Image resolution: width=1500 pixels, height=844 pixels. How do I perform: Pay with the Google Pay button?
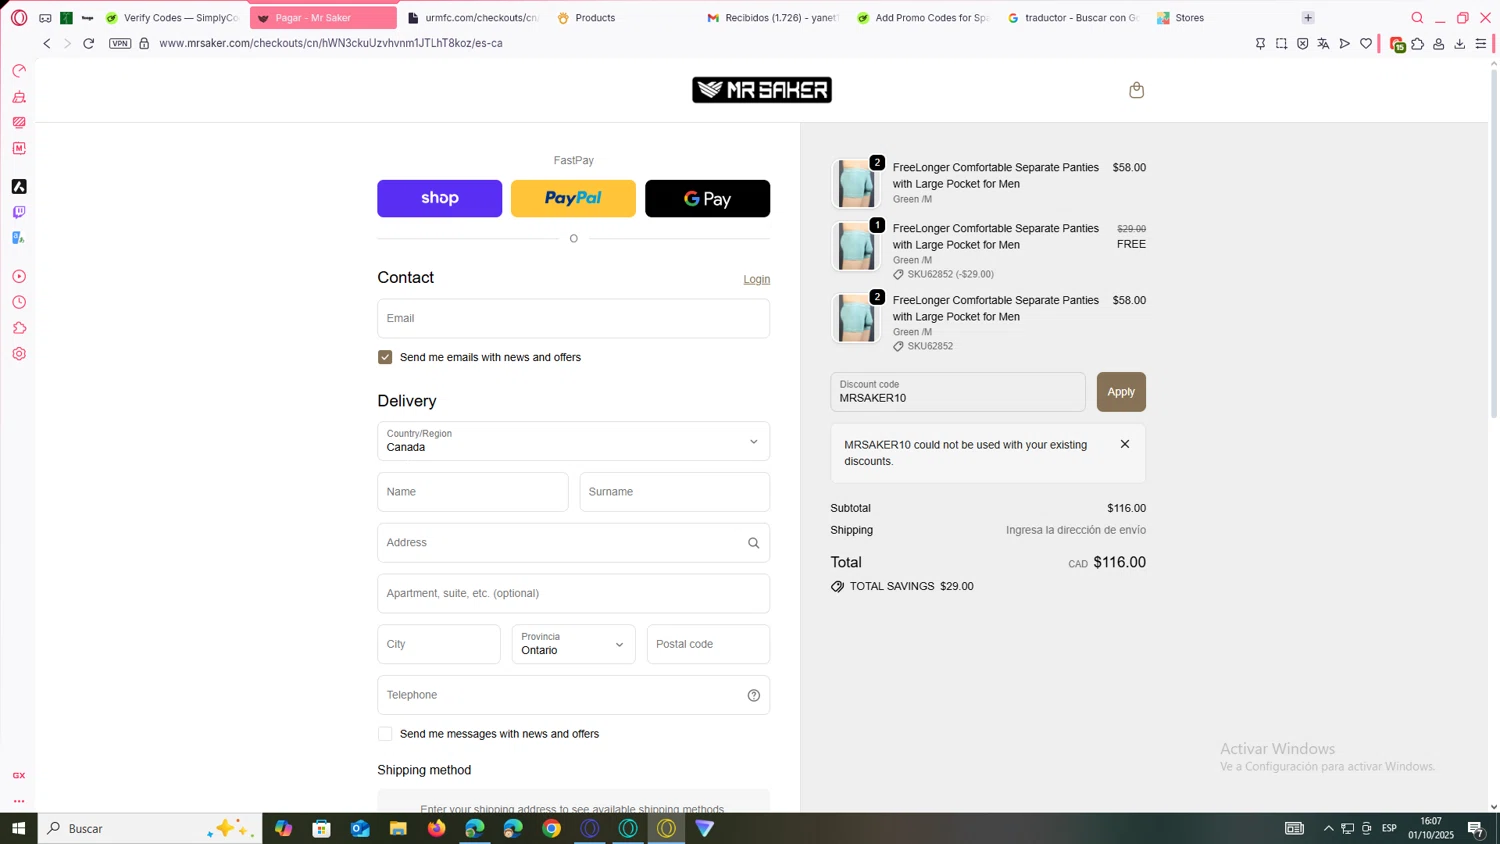[707, 198]
